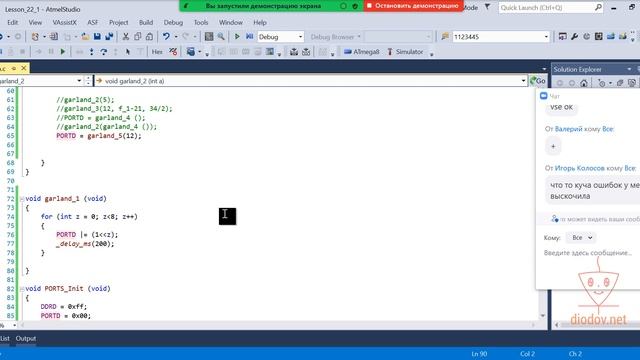Open the Debug menu
The image size is (640, 360).
(173, 22)
